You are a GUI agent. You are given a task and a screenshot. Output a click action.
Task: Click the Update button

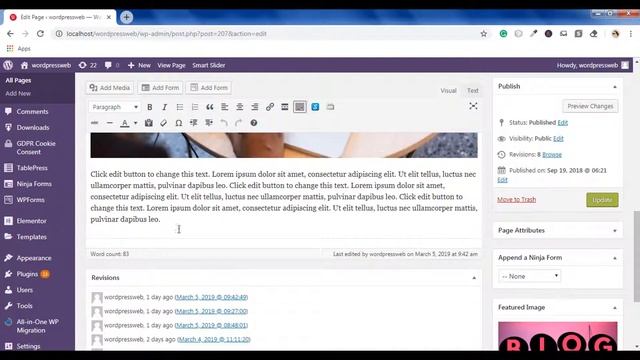click(x=602, y=200)
